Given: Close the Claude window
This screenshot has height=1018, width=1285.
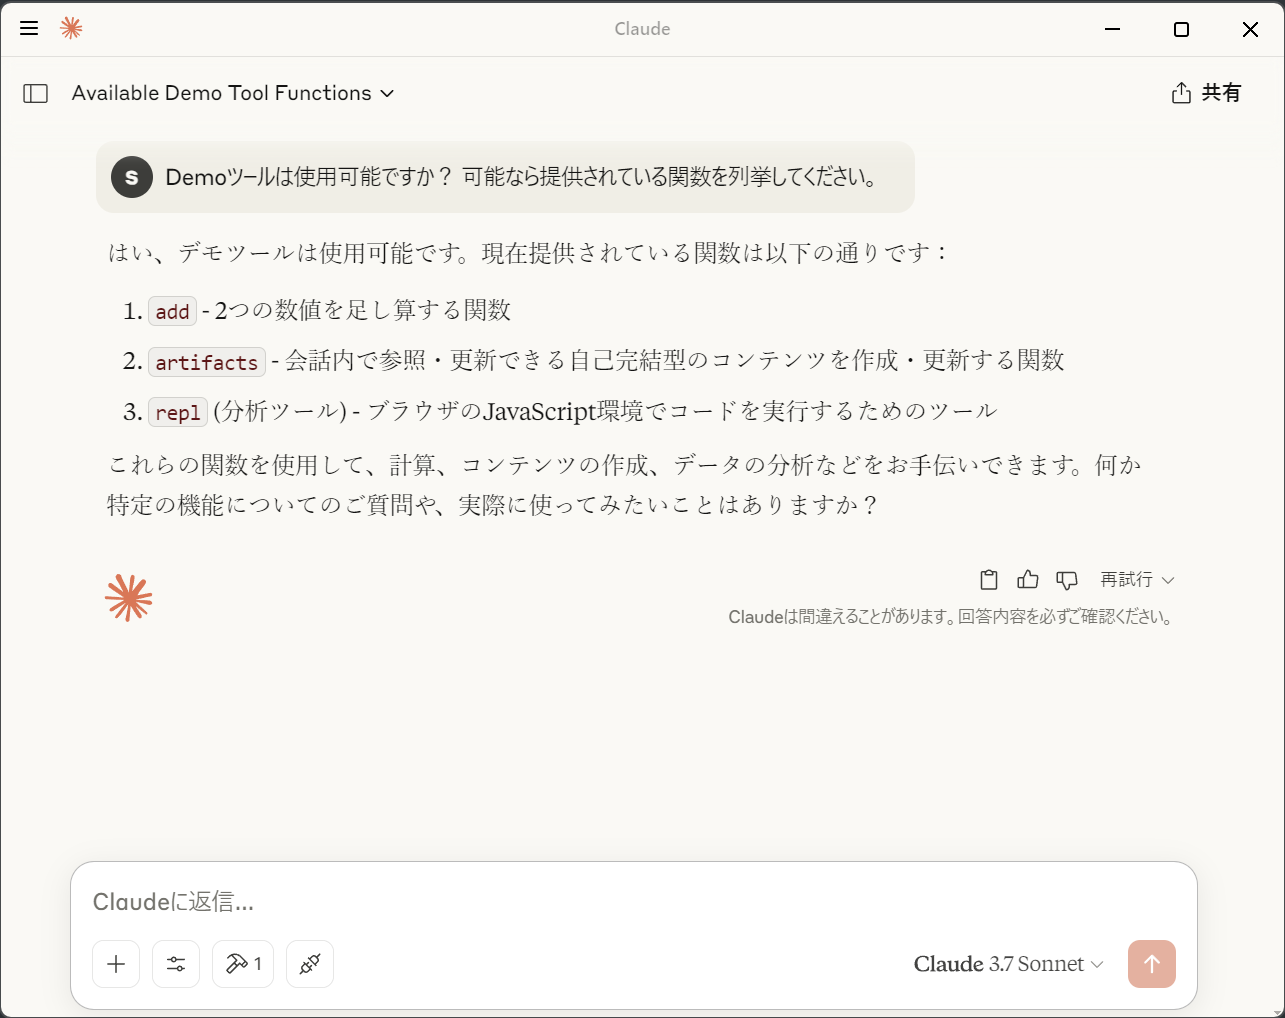Looking at the screenshot, I should click(x=1250, y=29).
